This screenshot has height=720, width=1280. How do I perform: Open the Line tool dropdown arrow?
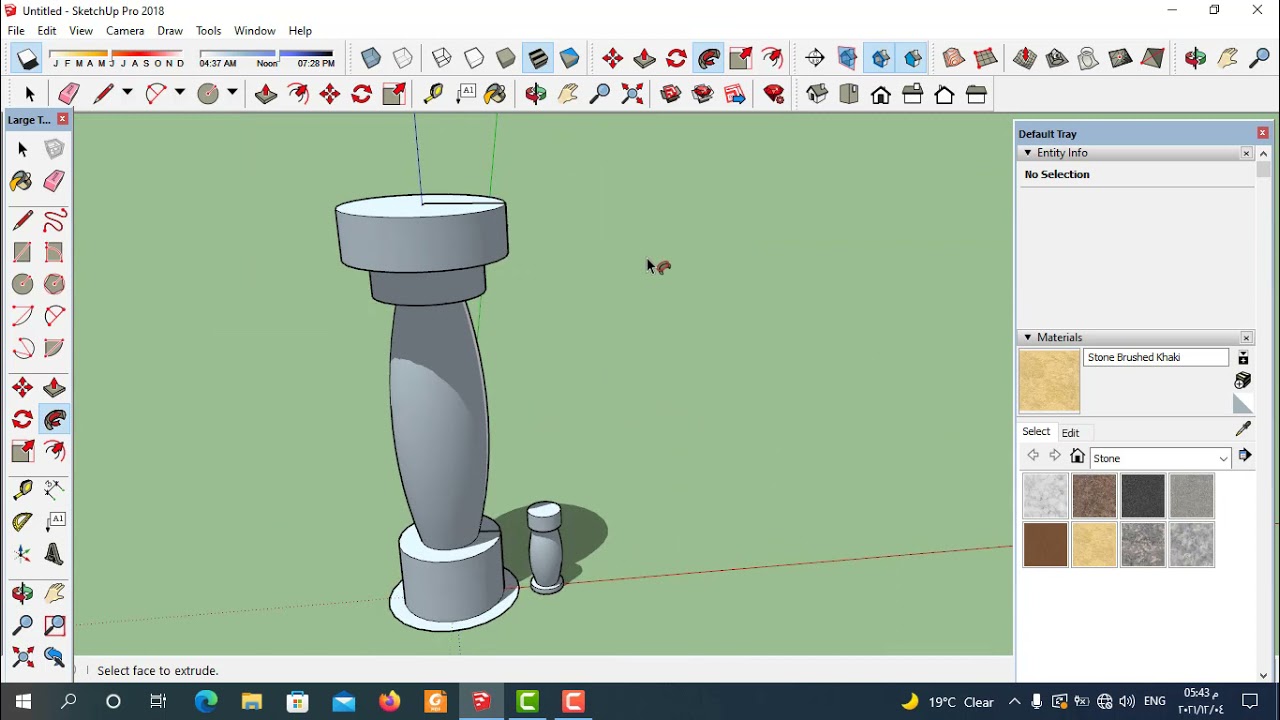point(127,93)
